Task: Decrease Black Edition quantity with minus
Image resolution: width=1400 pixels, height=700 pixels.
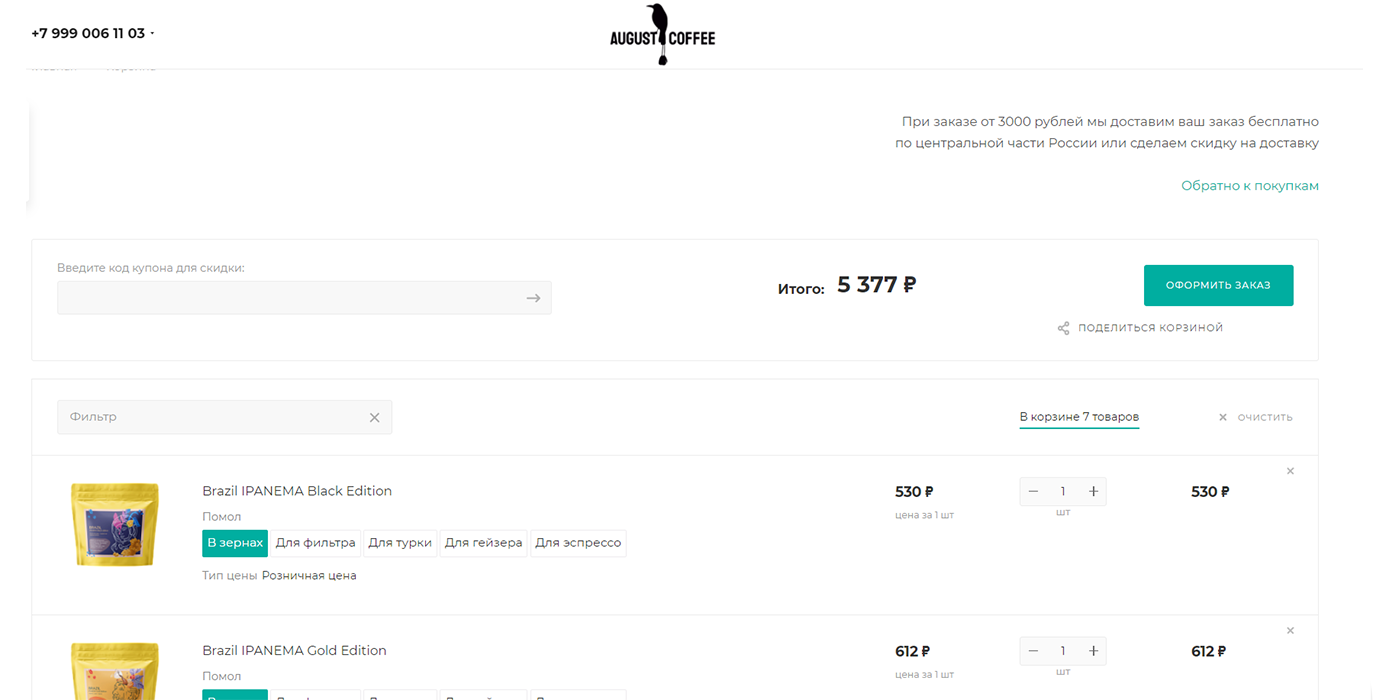Action: (1033, 491)
